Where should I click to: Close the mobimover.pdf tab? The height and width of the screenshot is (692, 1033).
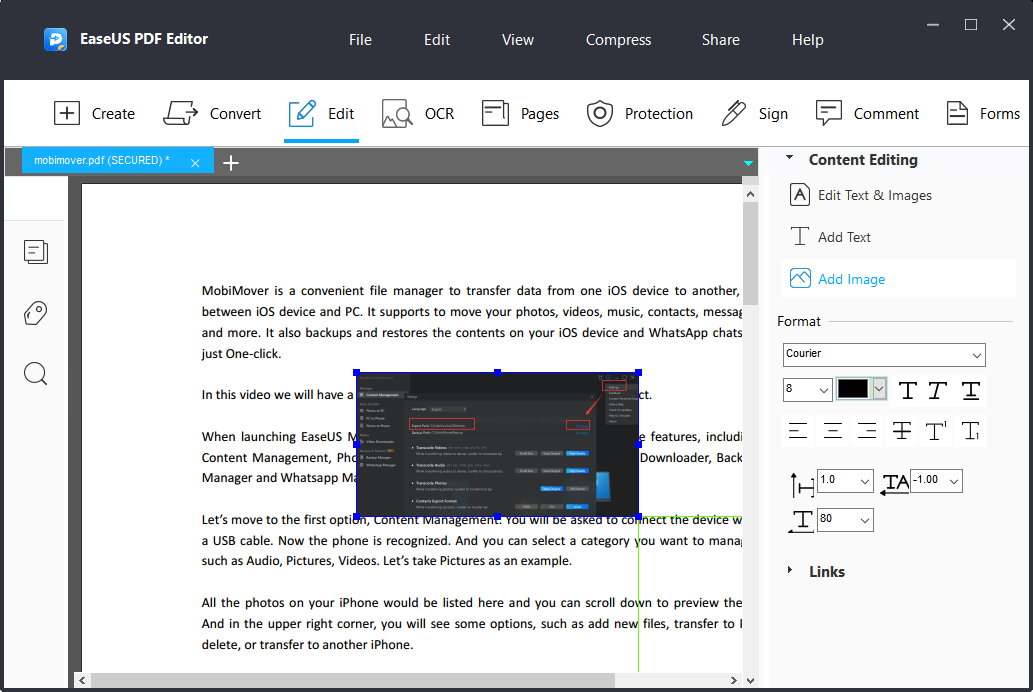pyautogui.click(x=195, y=163)
